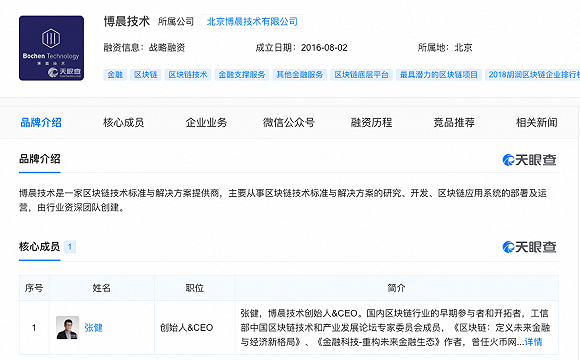Click the 序号 column header
Viewport: 580px width, 360px height.
coord(34,288)
